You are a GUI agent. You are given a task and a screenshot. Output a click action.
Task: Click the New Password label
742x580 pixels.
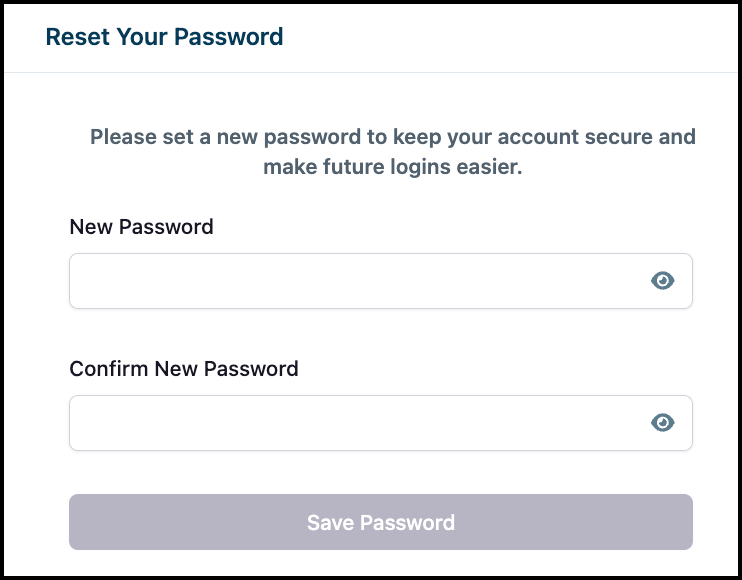[141, 227]
